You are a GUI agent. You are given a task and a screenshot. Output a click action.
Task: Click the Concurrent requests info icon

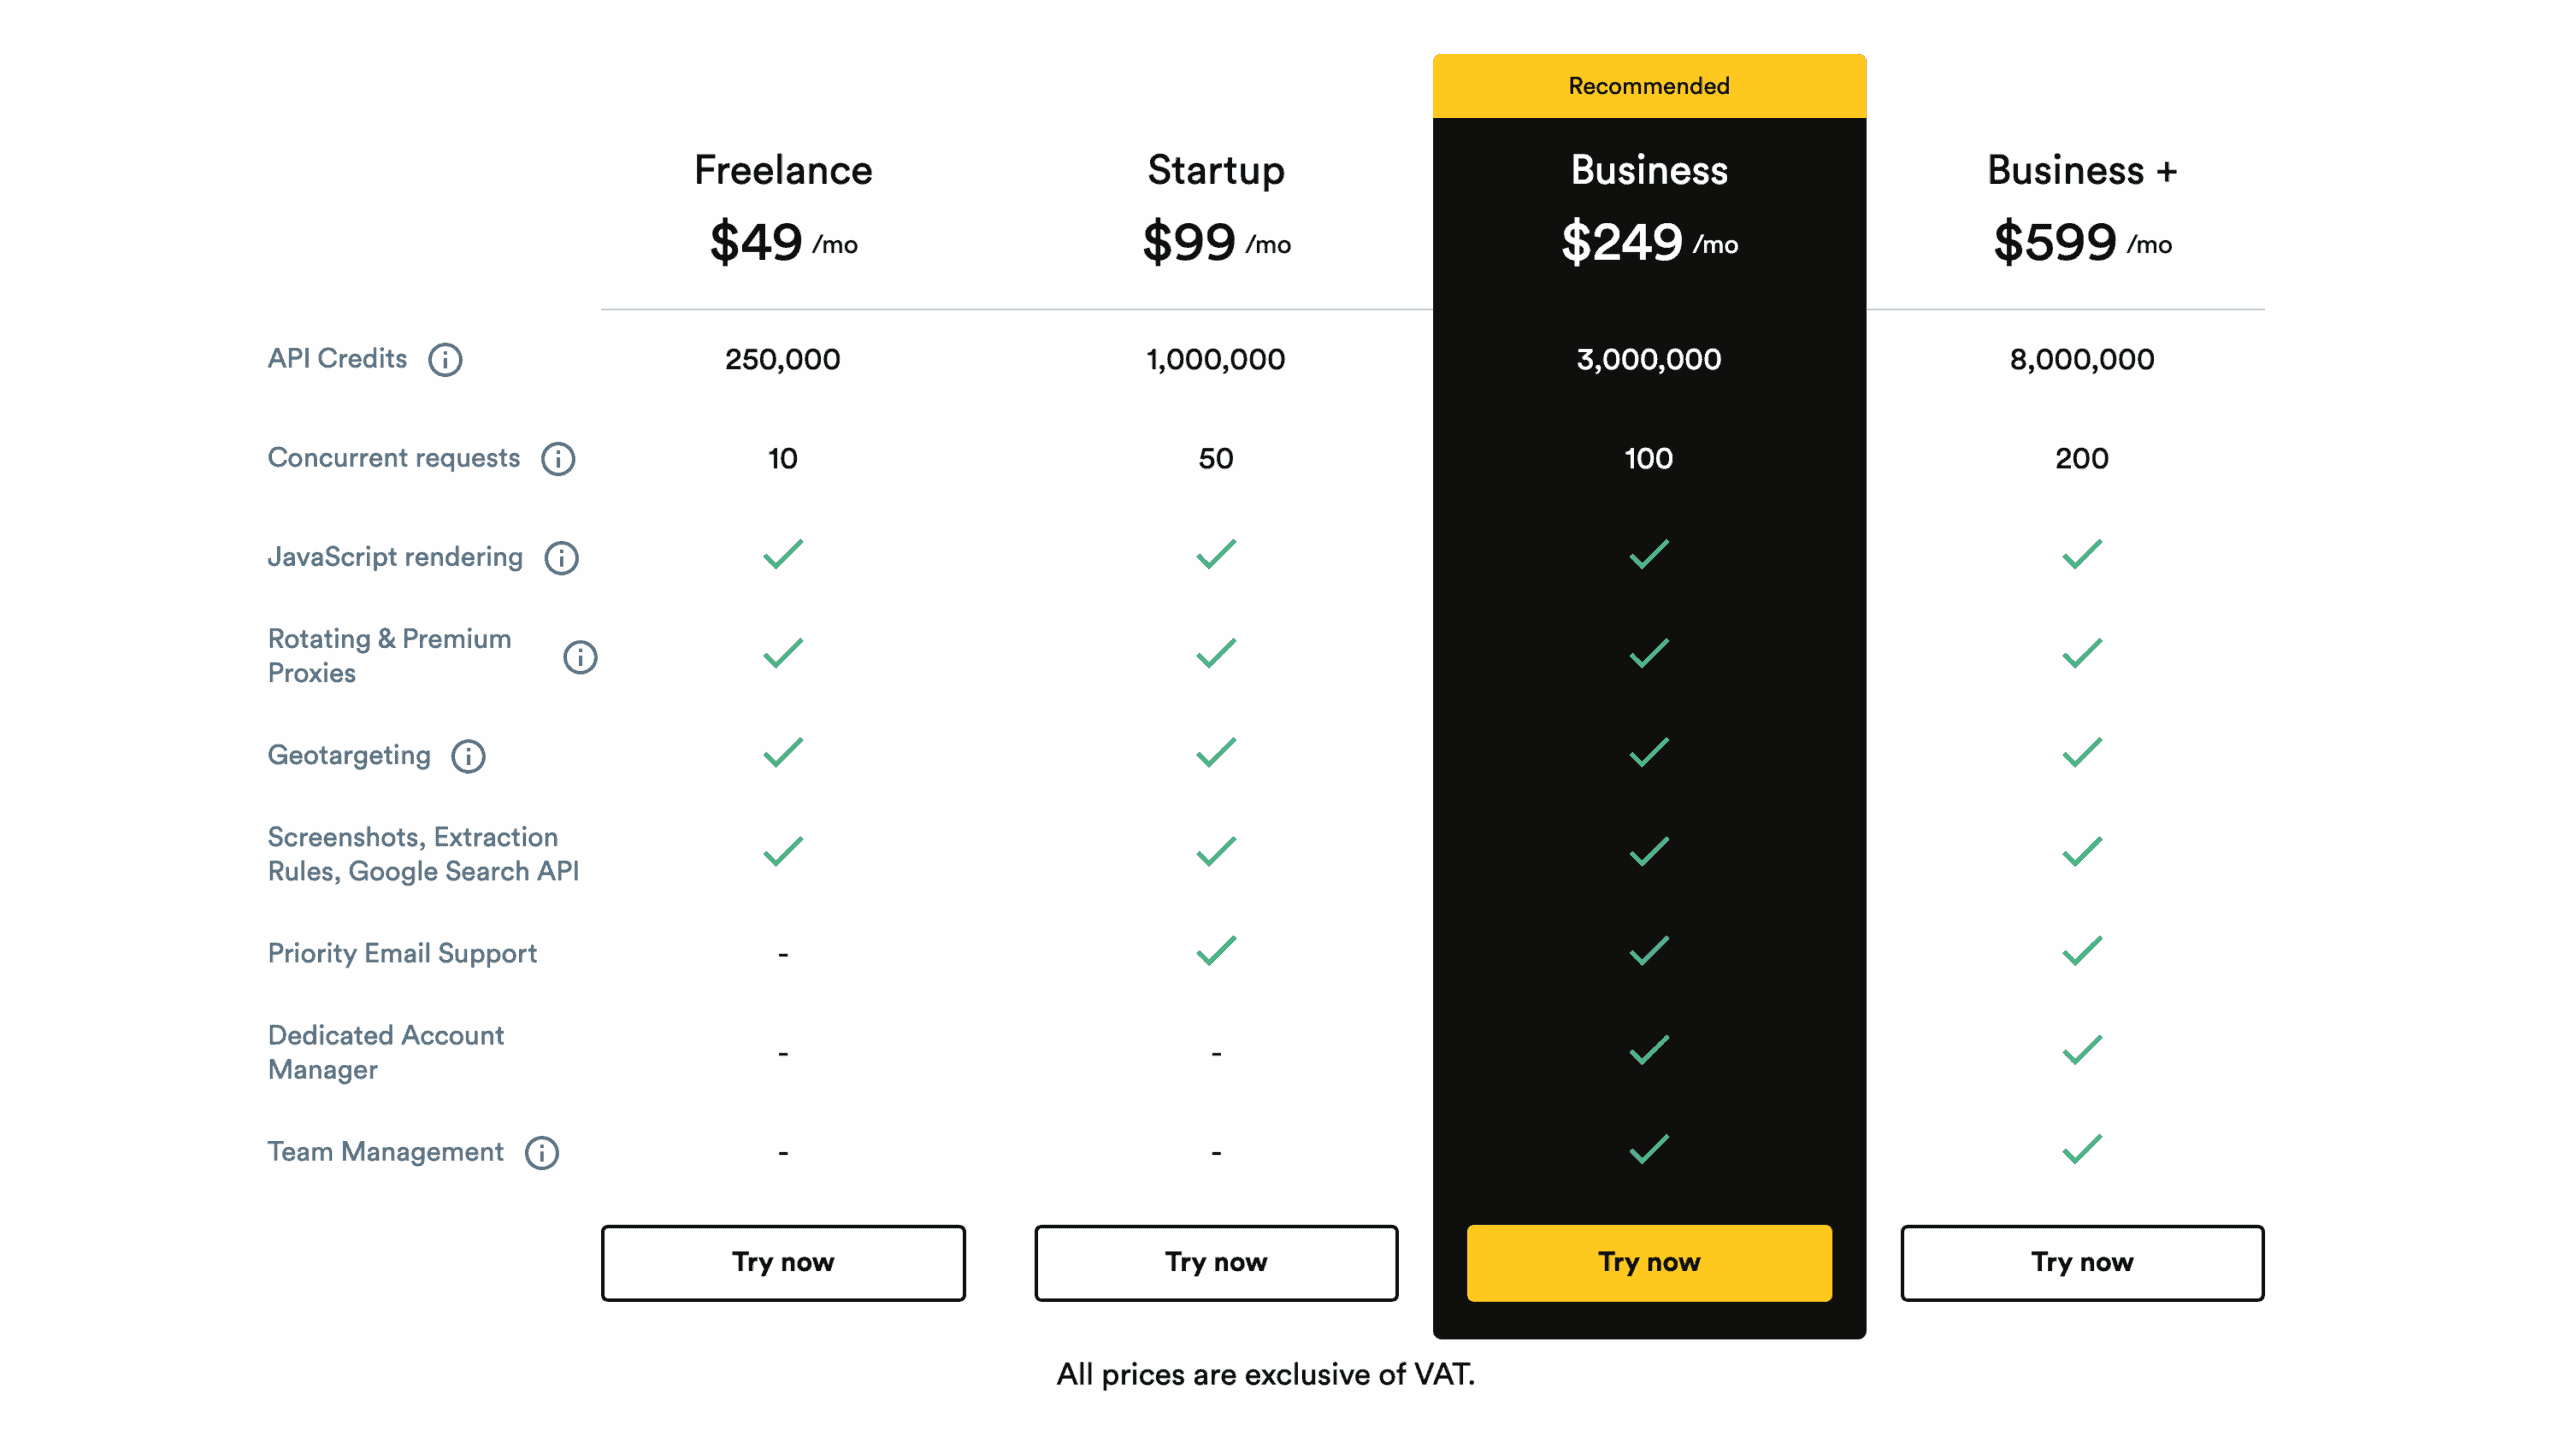click(x=558, y=459)
